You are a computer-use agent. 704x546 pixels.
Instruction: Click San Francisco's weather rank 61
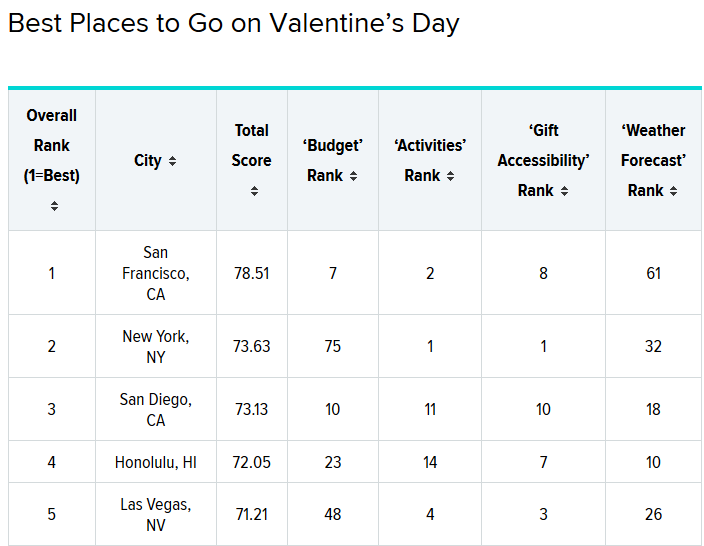[x=653, y=273]
